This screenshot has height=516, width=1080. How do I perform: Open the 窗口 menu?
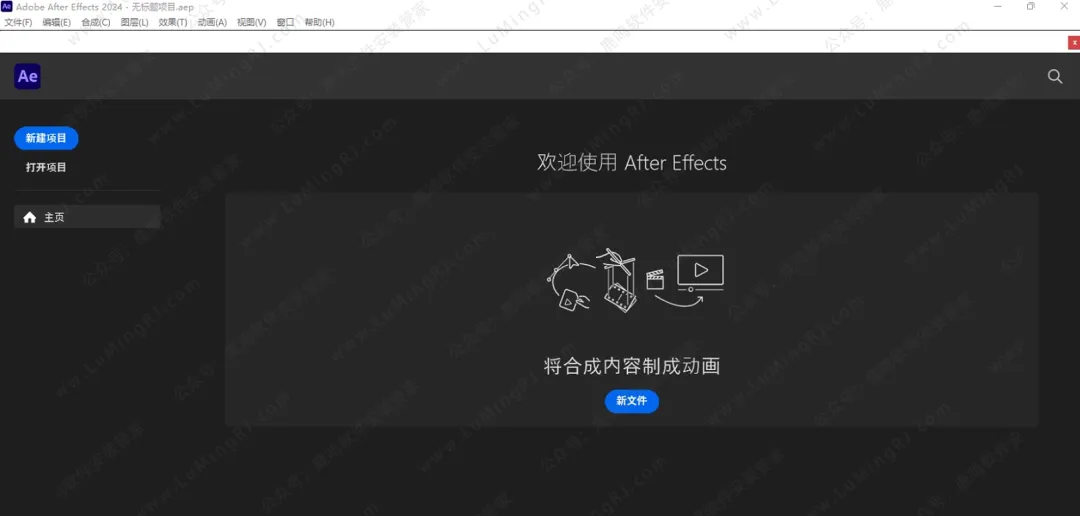point(285,22)
